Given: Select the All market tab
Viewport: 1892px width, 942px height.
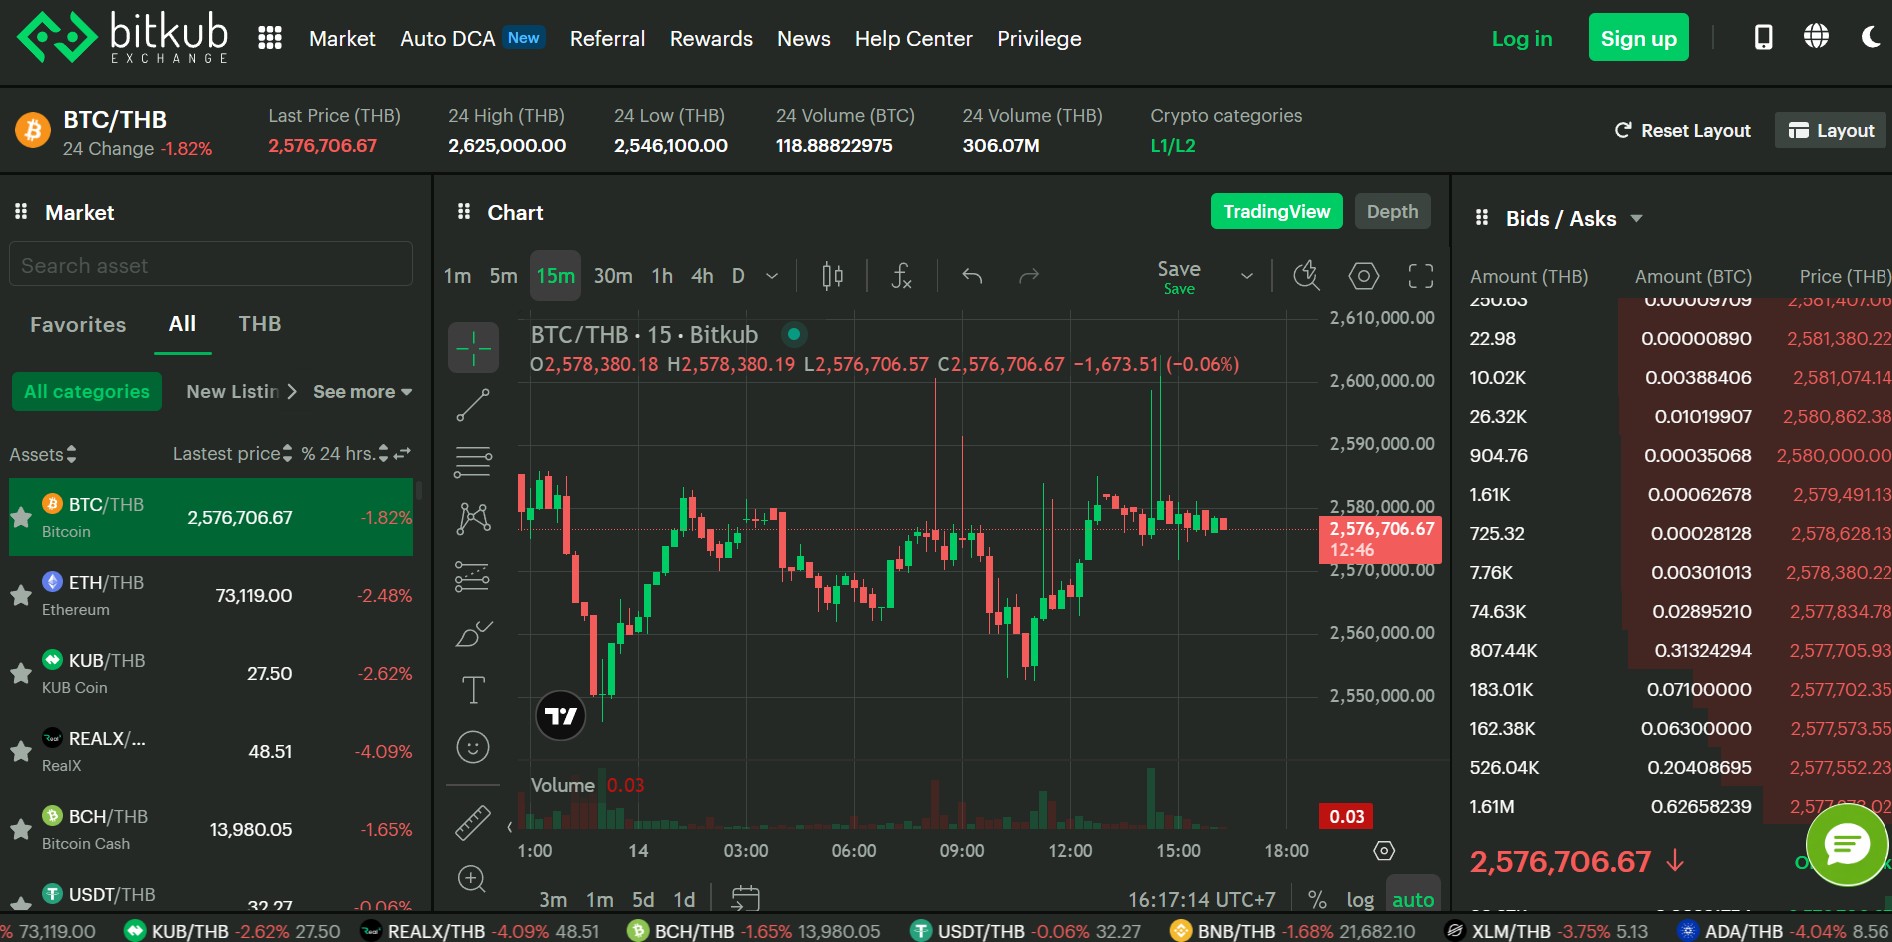Looking at the screenshot, I should point(182,324).
